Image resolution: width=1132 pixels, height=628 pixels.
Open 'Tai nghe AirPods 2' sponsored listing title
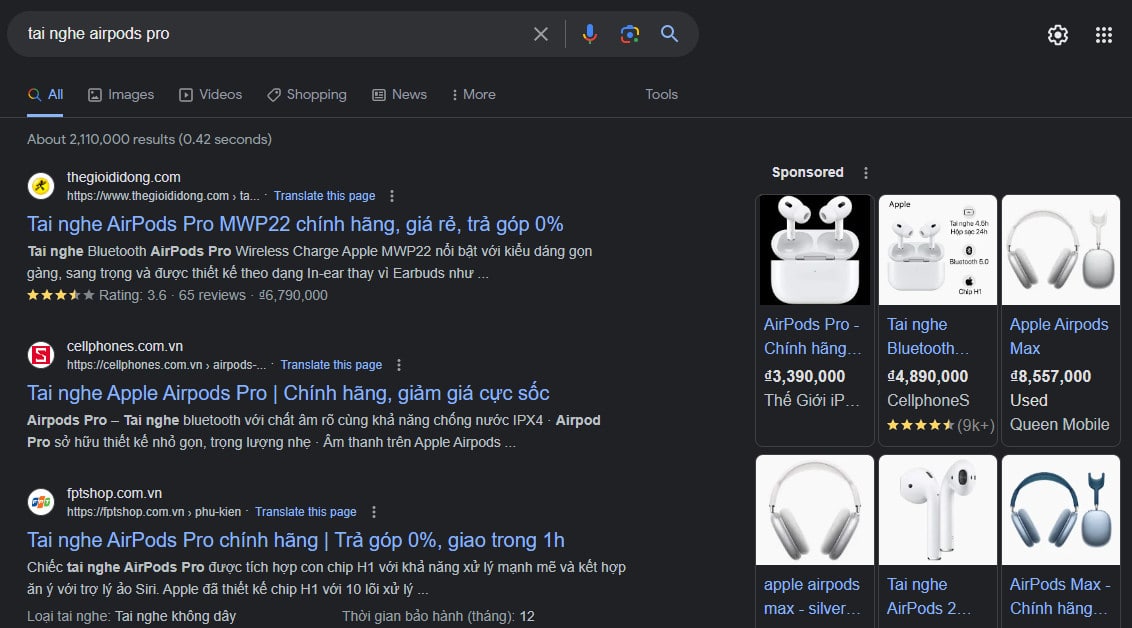click(929, 596)
